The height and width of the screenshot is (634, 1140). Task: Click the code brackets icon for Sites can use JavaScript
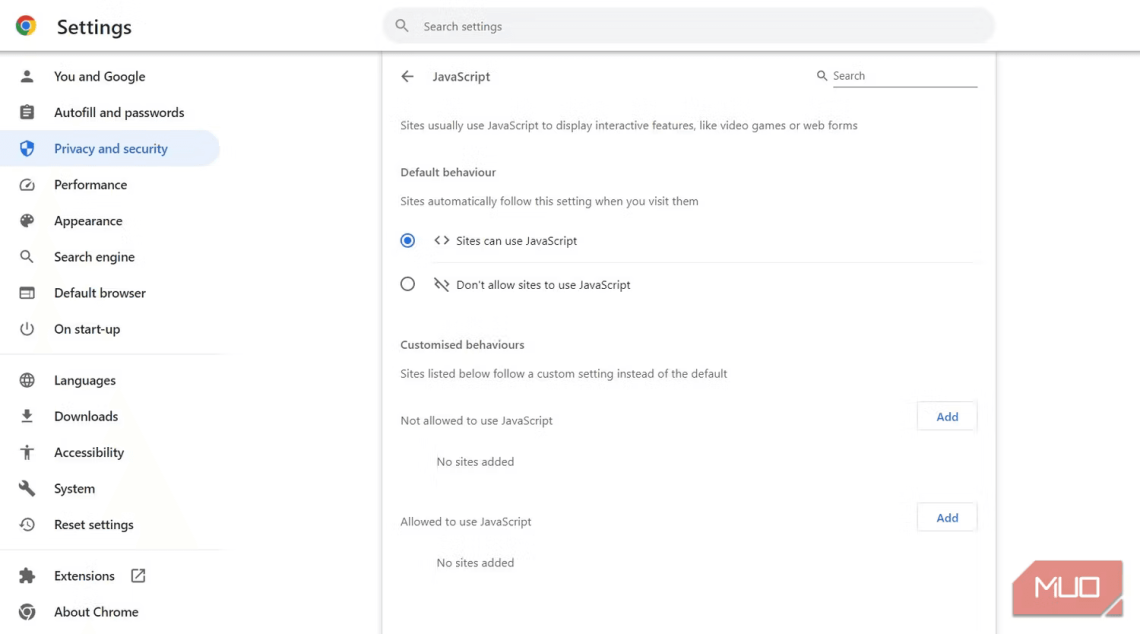441,241
